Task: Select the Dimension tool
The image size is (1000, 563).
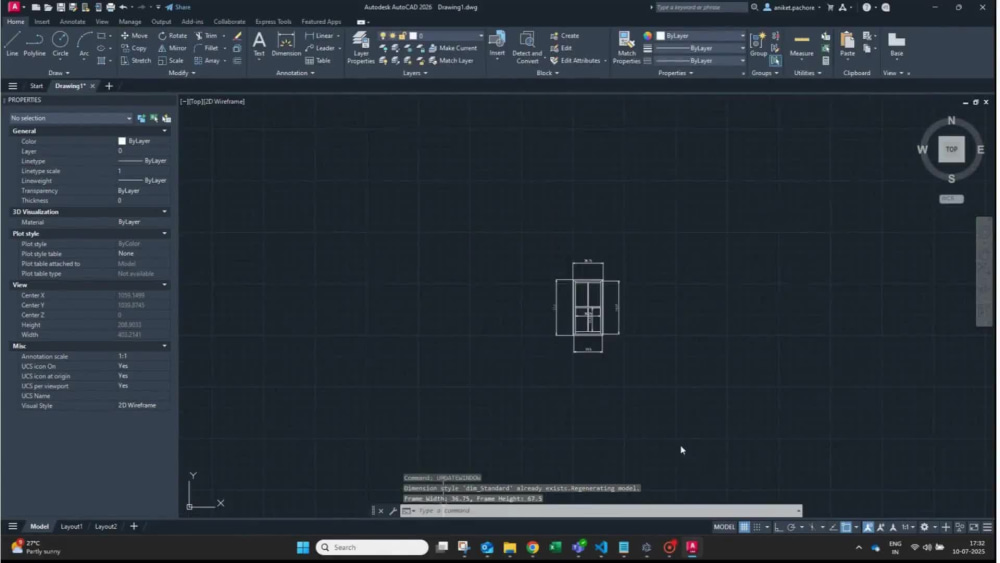Action: pos(286,44)
